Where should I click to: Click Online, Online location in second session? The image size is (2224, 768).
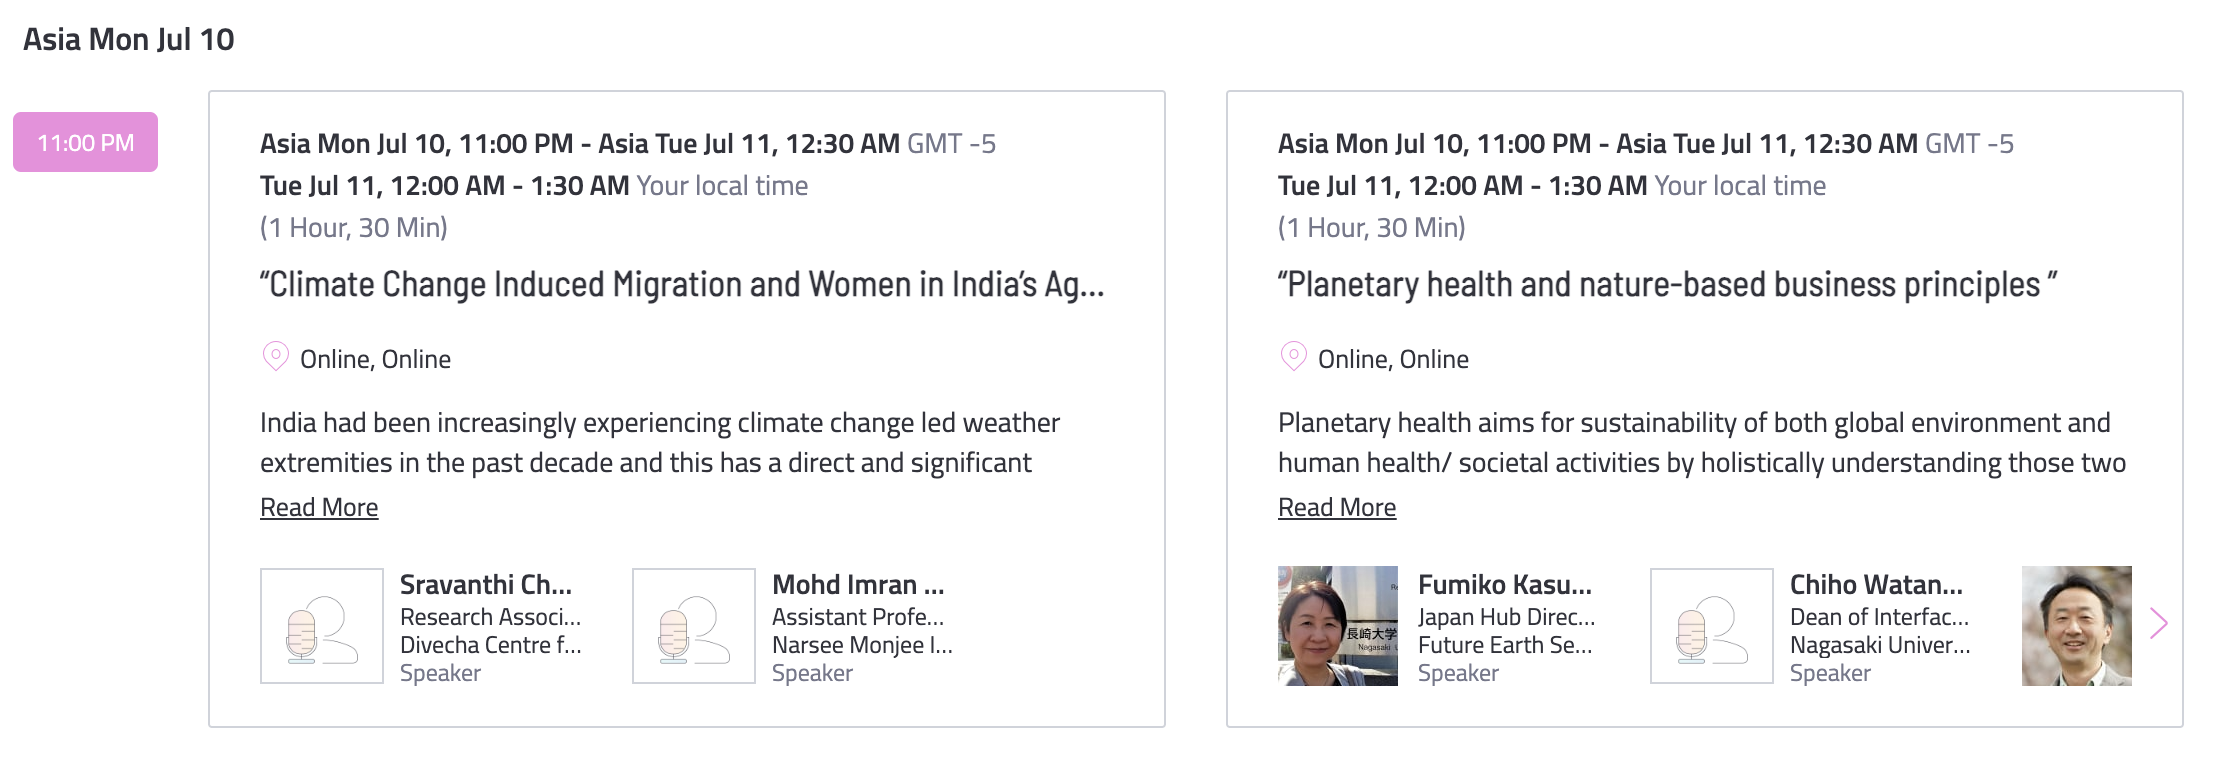tap(1393, 359)
